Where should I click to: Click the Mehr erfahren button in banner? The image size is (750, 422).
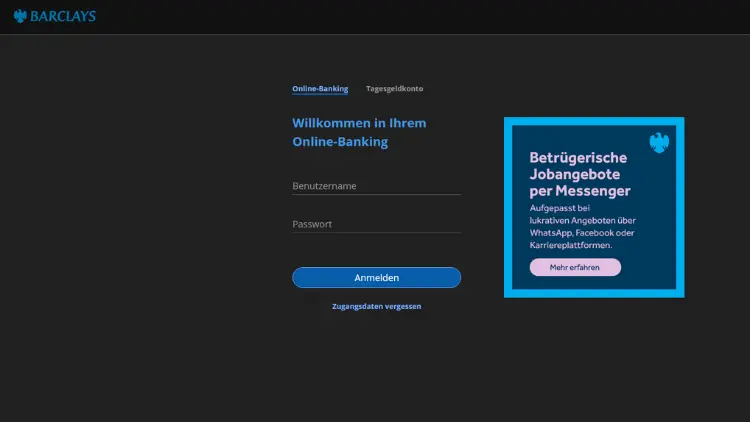(575, 267)
